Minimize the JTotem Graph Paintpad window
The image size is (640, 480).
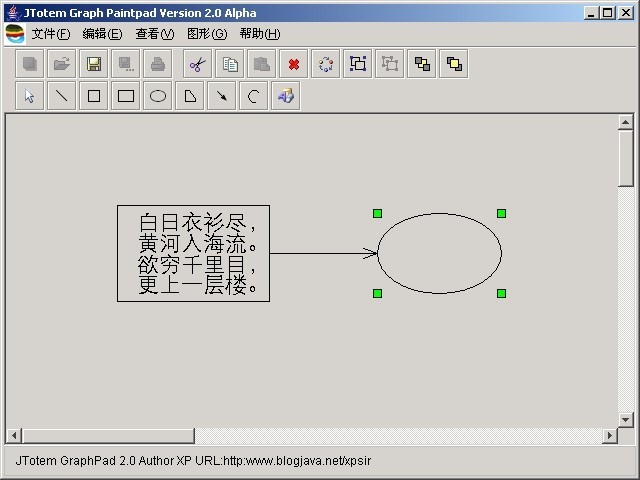pos(591,13)
